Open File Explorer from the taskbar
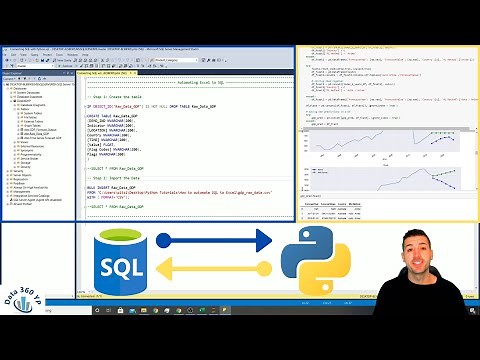 (x=144, y=310)
